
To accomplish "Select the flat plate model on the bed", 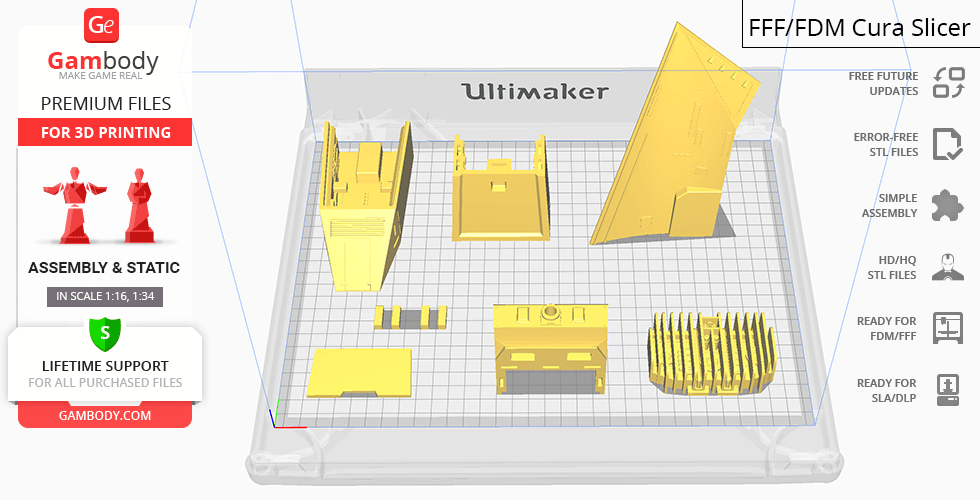I will coord(360,372).
